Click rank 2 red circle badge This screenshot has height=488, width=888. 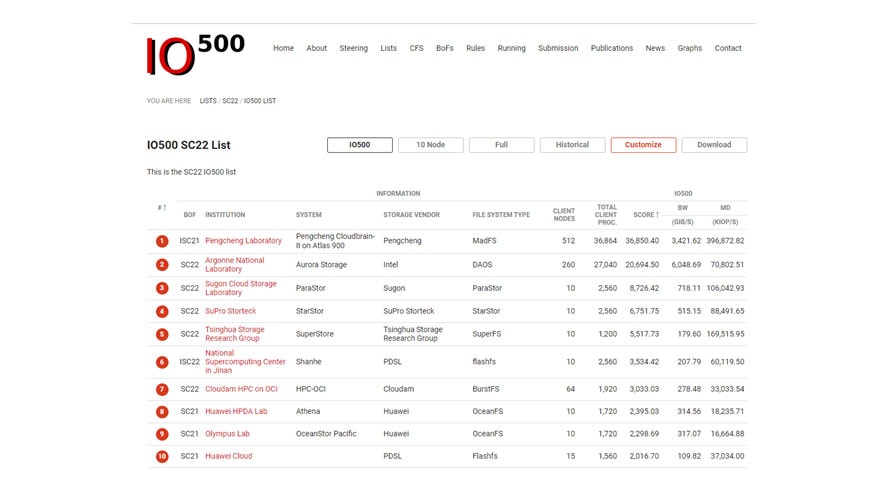(x=162, y=264)
